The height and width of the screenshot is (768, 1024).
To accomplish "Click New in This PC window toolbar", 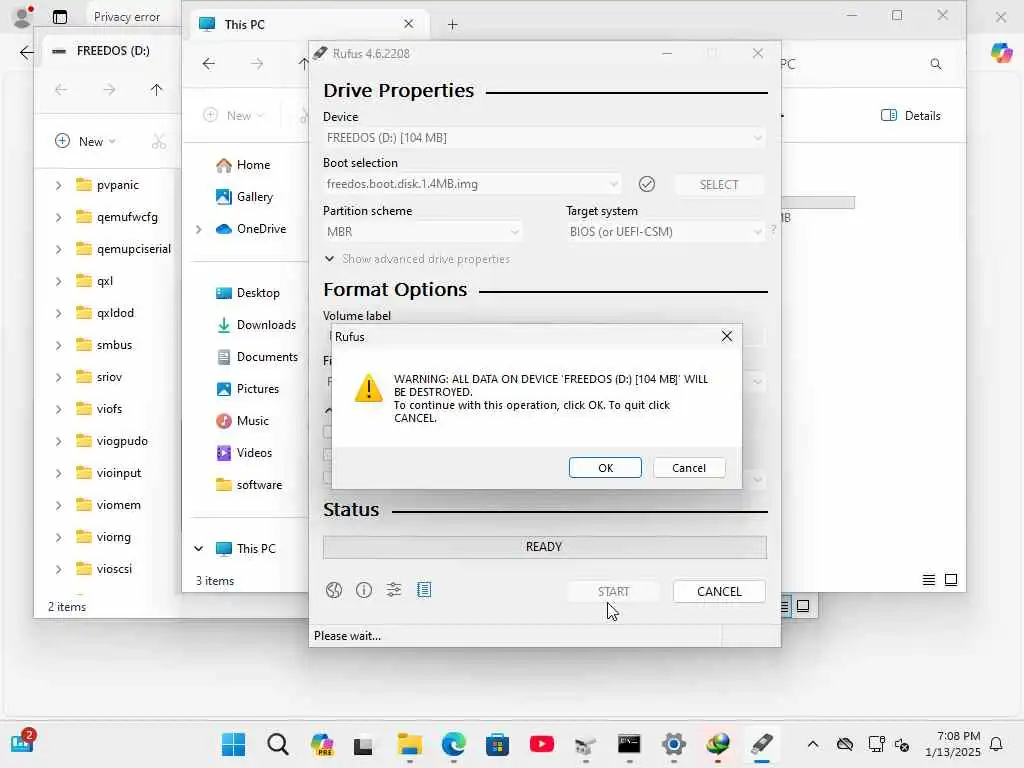I will coord(233,116).
